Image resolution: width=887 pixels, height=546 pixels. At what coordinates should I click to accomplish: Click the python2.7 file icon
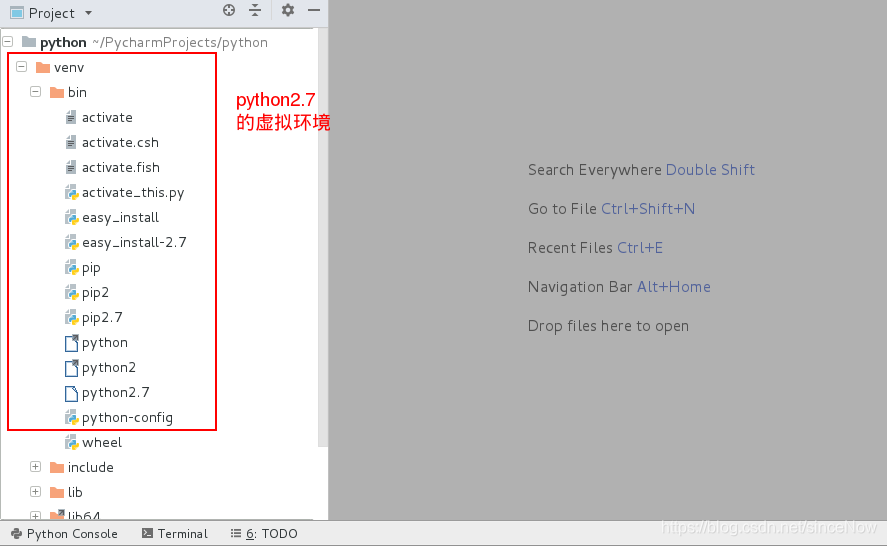point(71,393)
